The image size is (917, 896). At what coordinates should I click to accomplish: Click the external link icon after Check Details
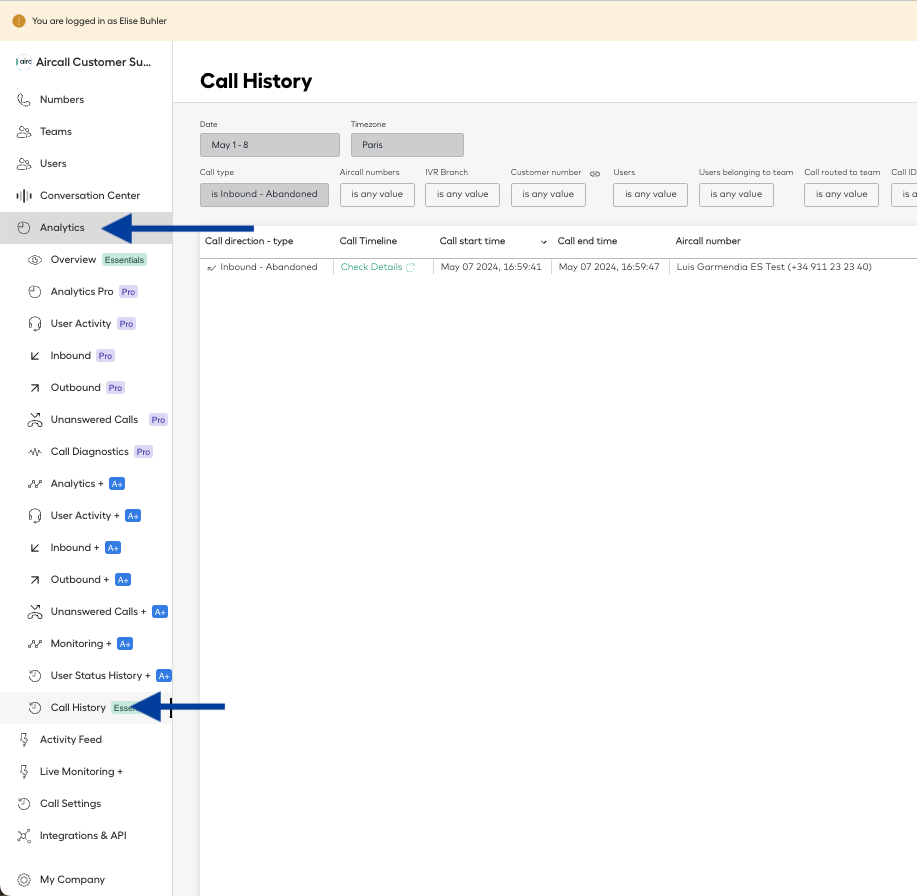pos(411,267)
